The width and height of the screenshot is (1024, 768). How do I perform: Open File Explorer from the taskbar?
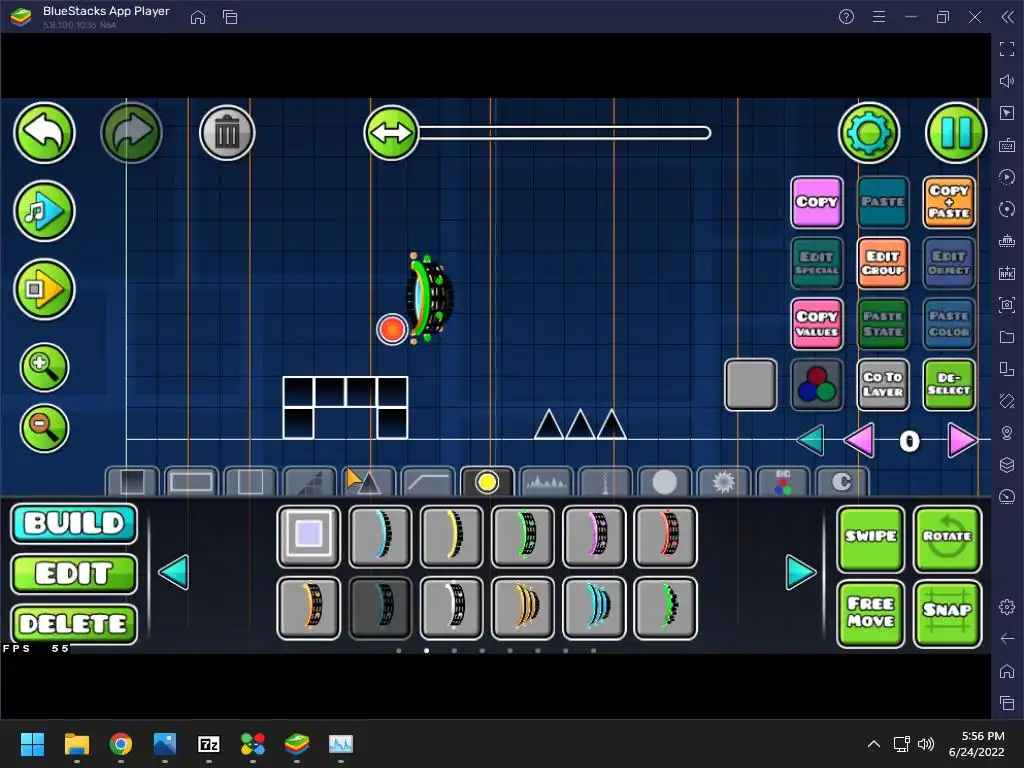click(77, 744)
